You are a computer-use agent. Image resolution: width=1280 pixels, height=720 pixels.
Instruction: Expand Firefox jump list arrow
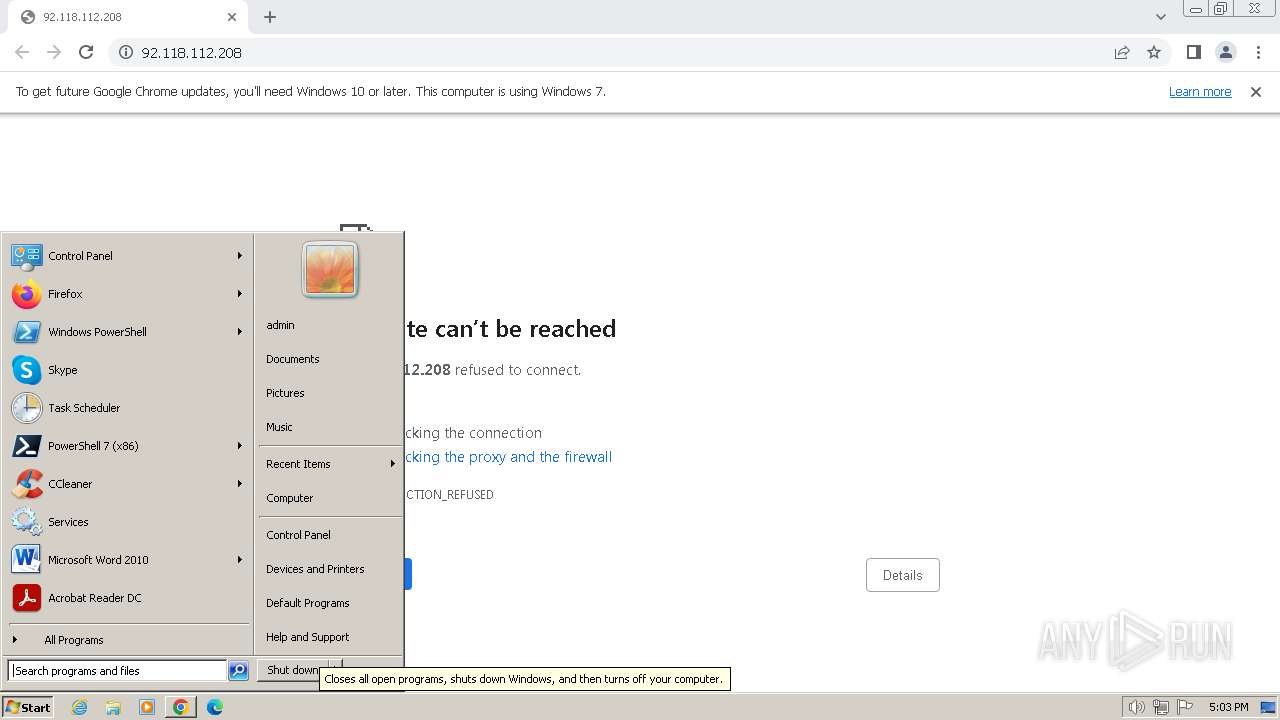tap(240, 294)
